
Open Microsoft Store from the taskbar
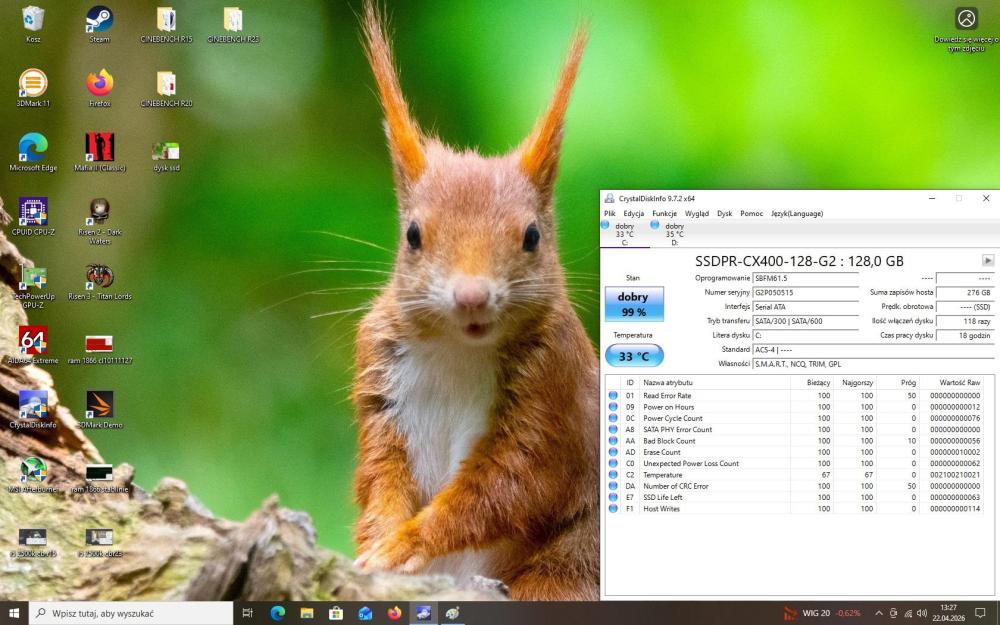336,613
